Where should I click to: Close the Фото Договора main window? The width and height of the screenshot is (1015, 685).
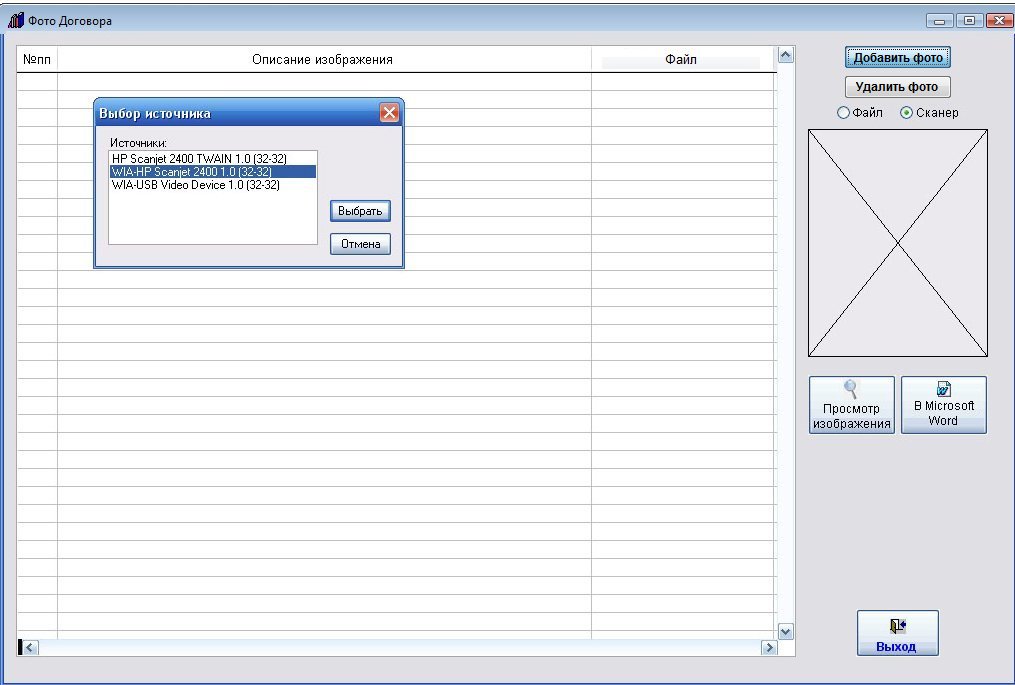[999, 21]
